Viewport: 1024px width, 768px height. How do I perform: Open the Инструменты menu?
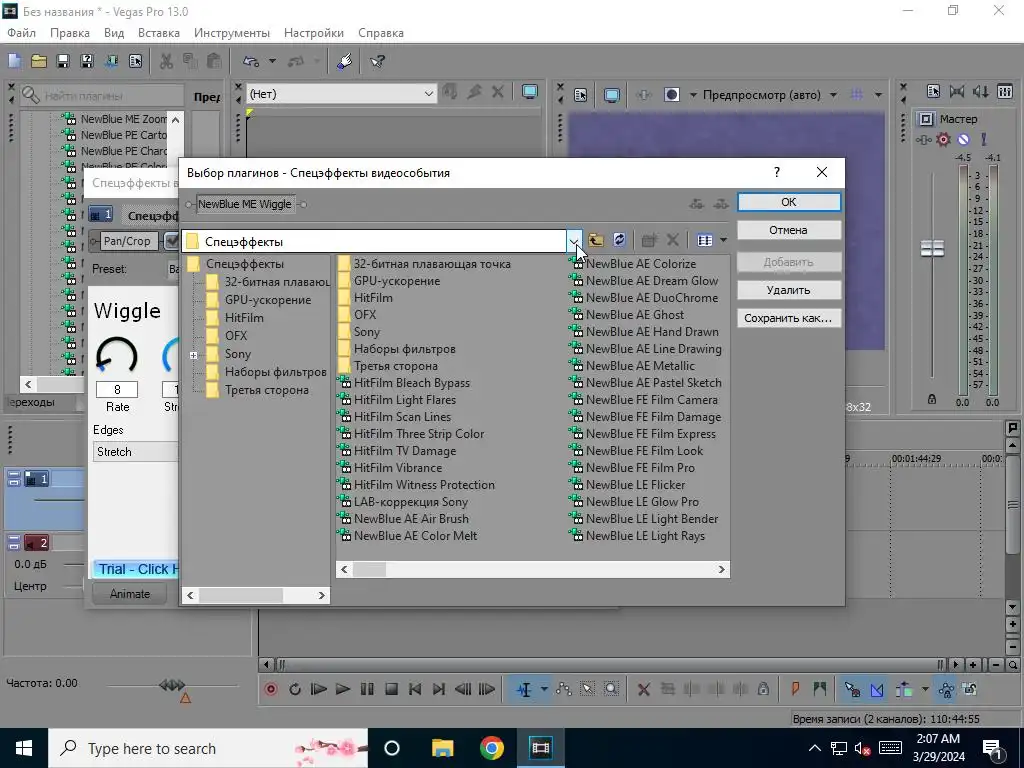coord(232,33)
